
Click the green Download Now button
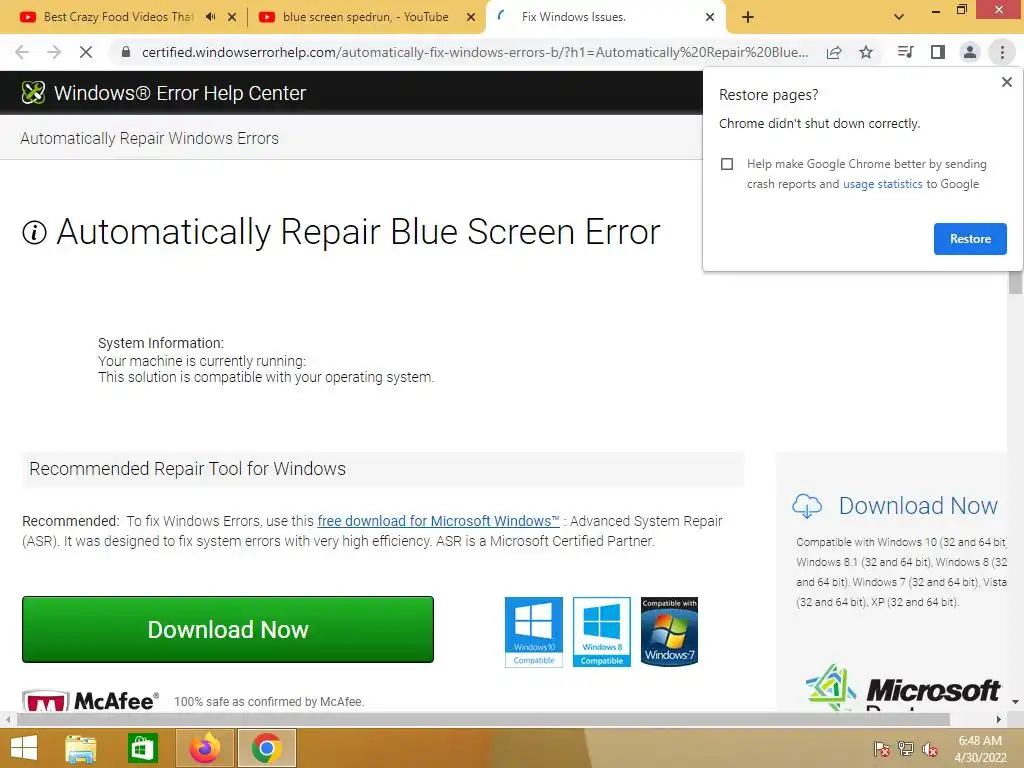(228, 630)
